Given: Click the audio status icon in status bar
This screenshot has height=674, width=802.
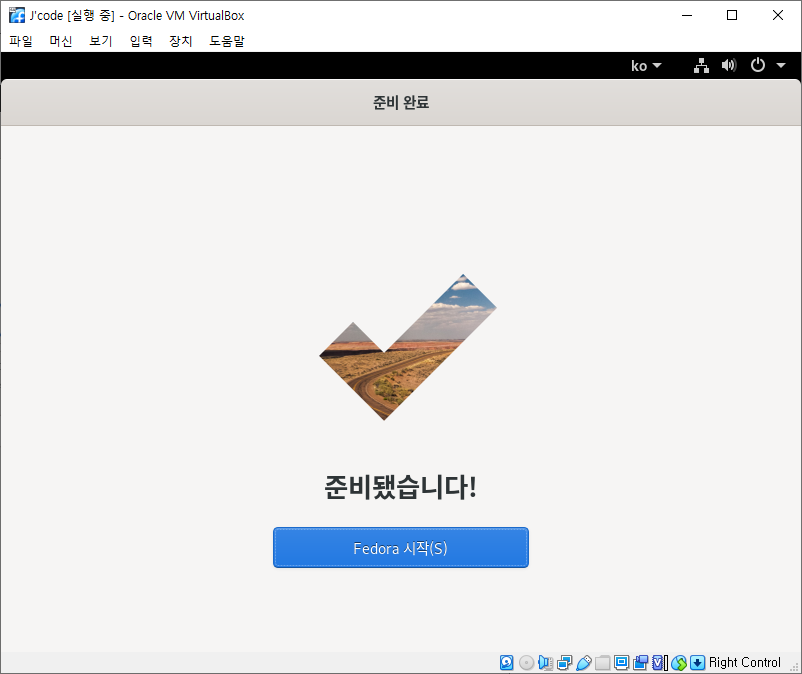Looking at the screenshot, I should coord(545,663).
